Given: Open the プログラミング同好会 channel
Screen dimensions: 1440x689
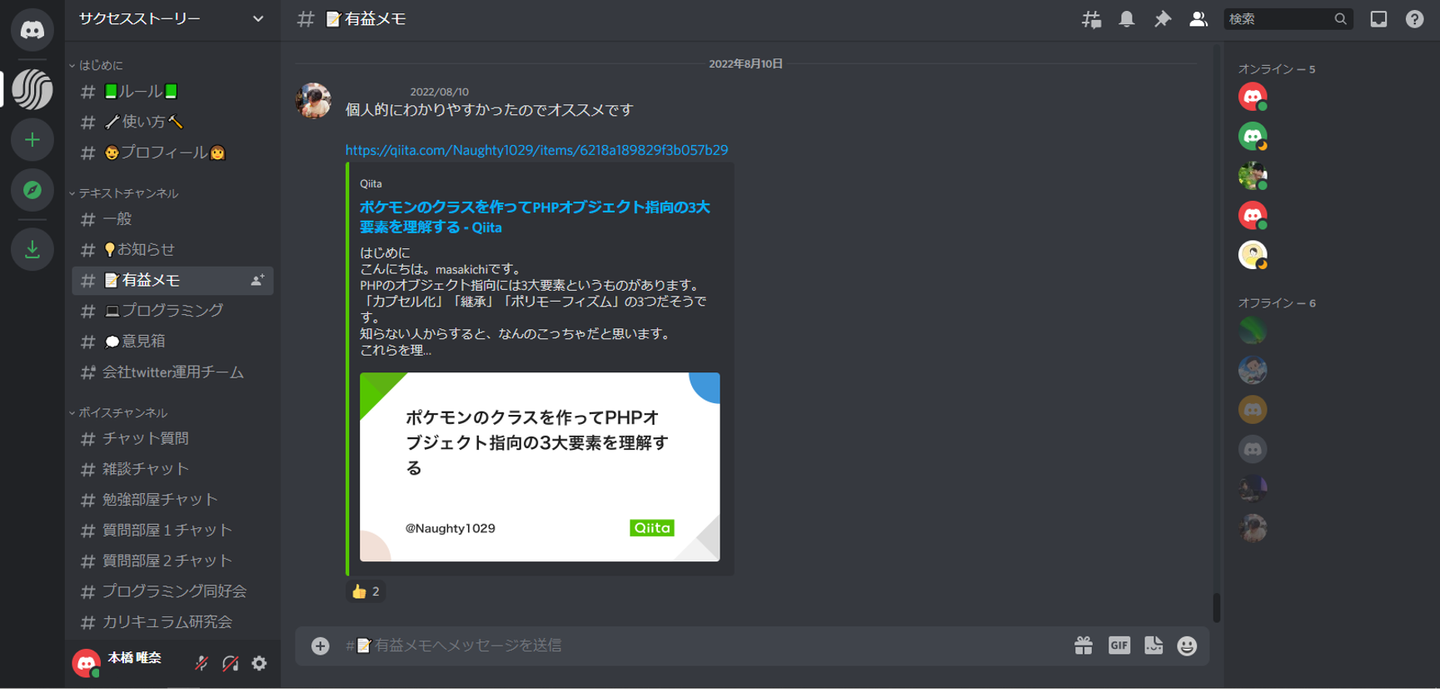Looking at the screenshot, I should 172,592.
